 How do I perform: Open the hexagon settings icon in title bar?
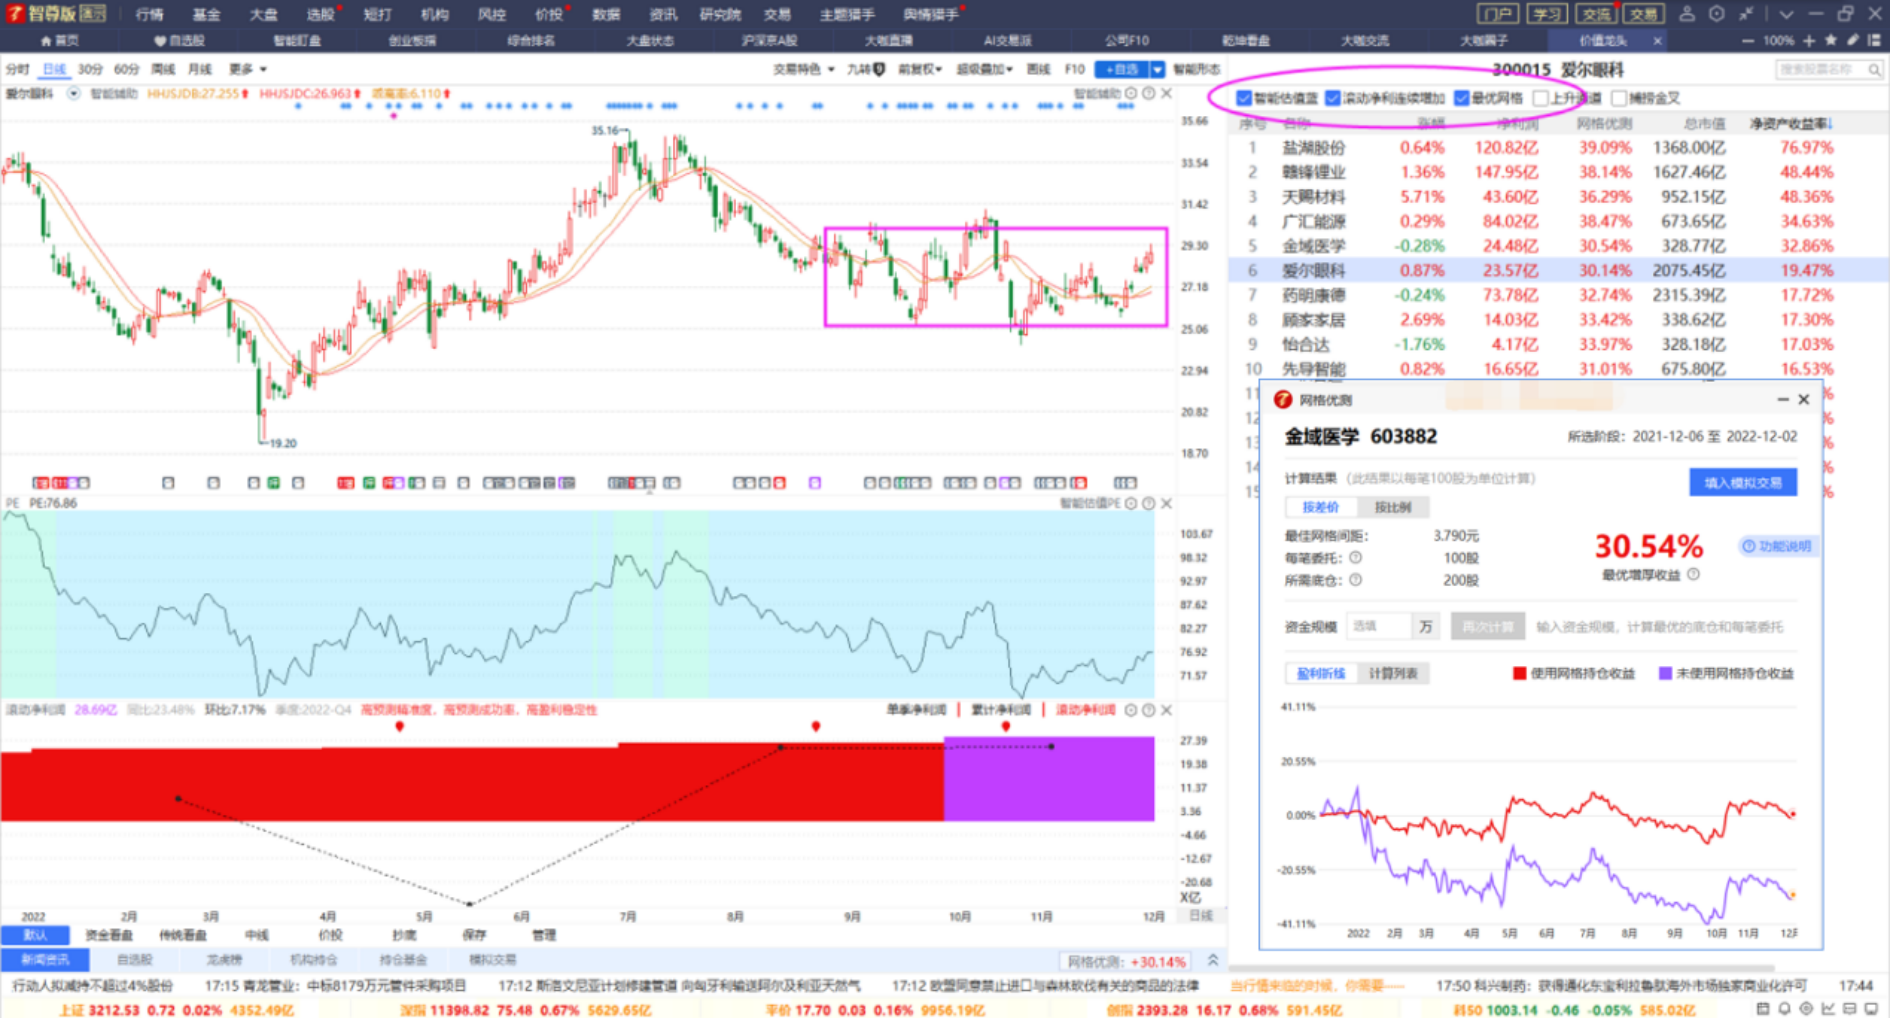pyautogui.click(x=1716, y=14)
